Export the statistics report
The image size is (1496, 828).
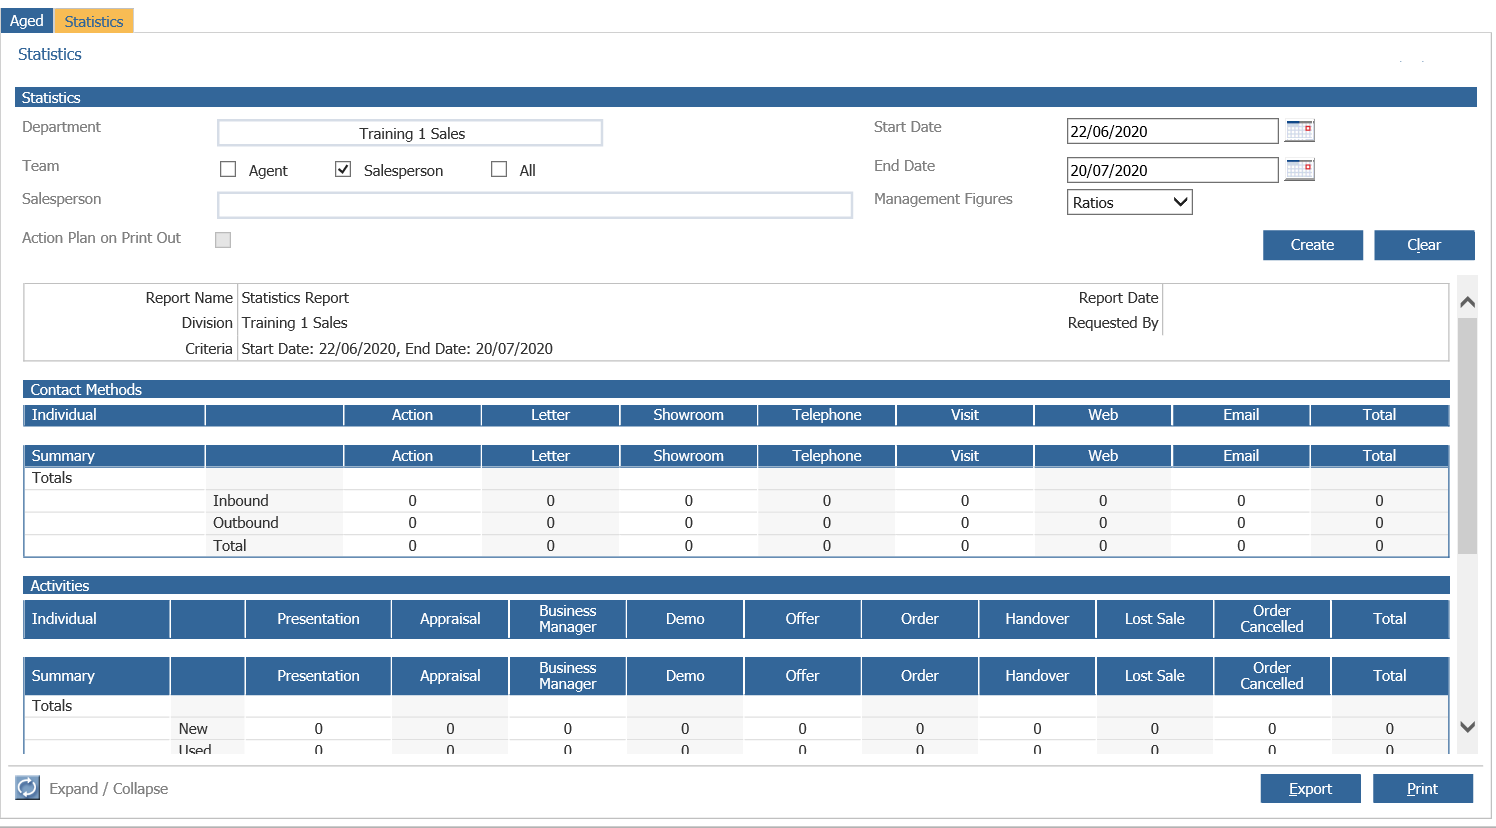click(x=1310, y=789)
